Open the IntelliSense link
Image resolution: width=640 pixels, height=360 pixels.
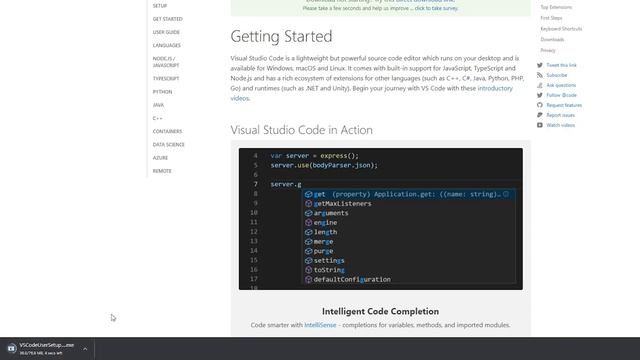coord(320,325)
